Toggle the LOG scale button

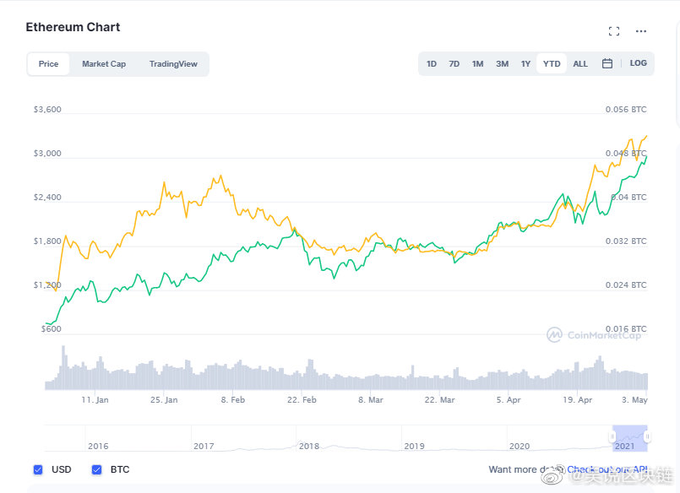tap(638, 63)
